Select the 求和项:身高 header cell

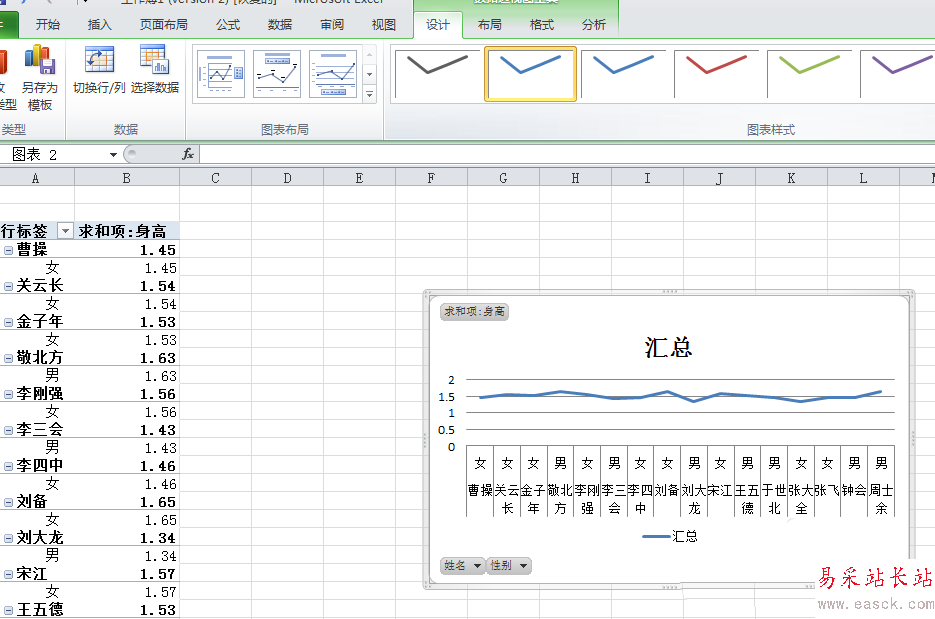tap(127, 231)
